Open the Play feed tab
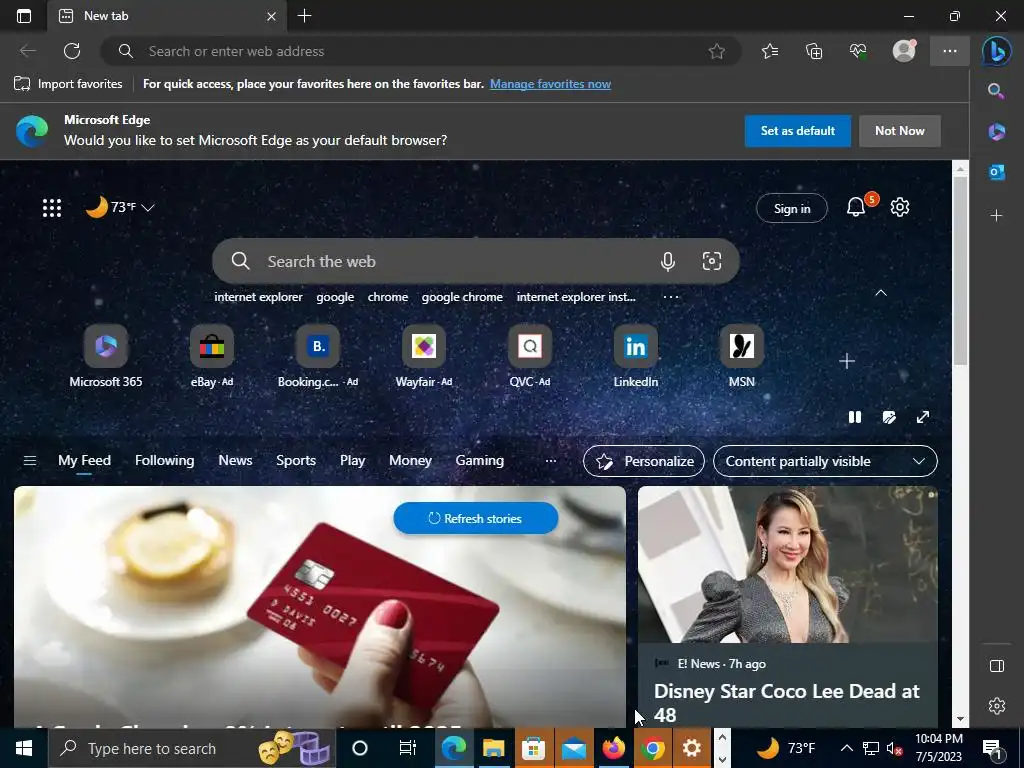The image size is (1024, 768). [352, 460]
